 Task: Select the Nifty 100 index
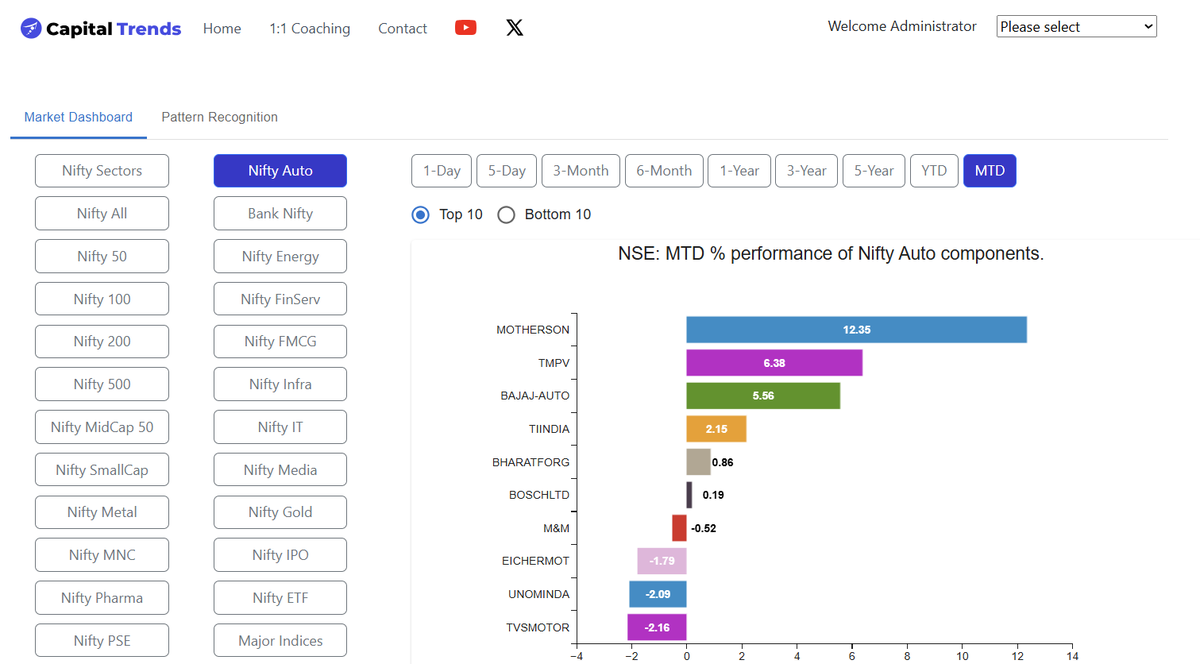(102, 299)
